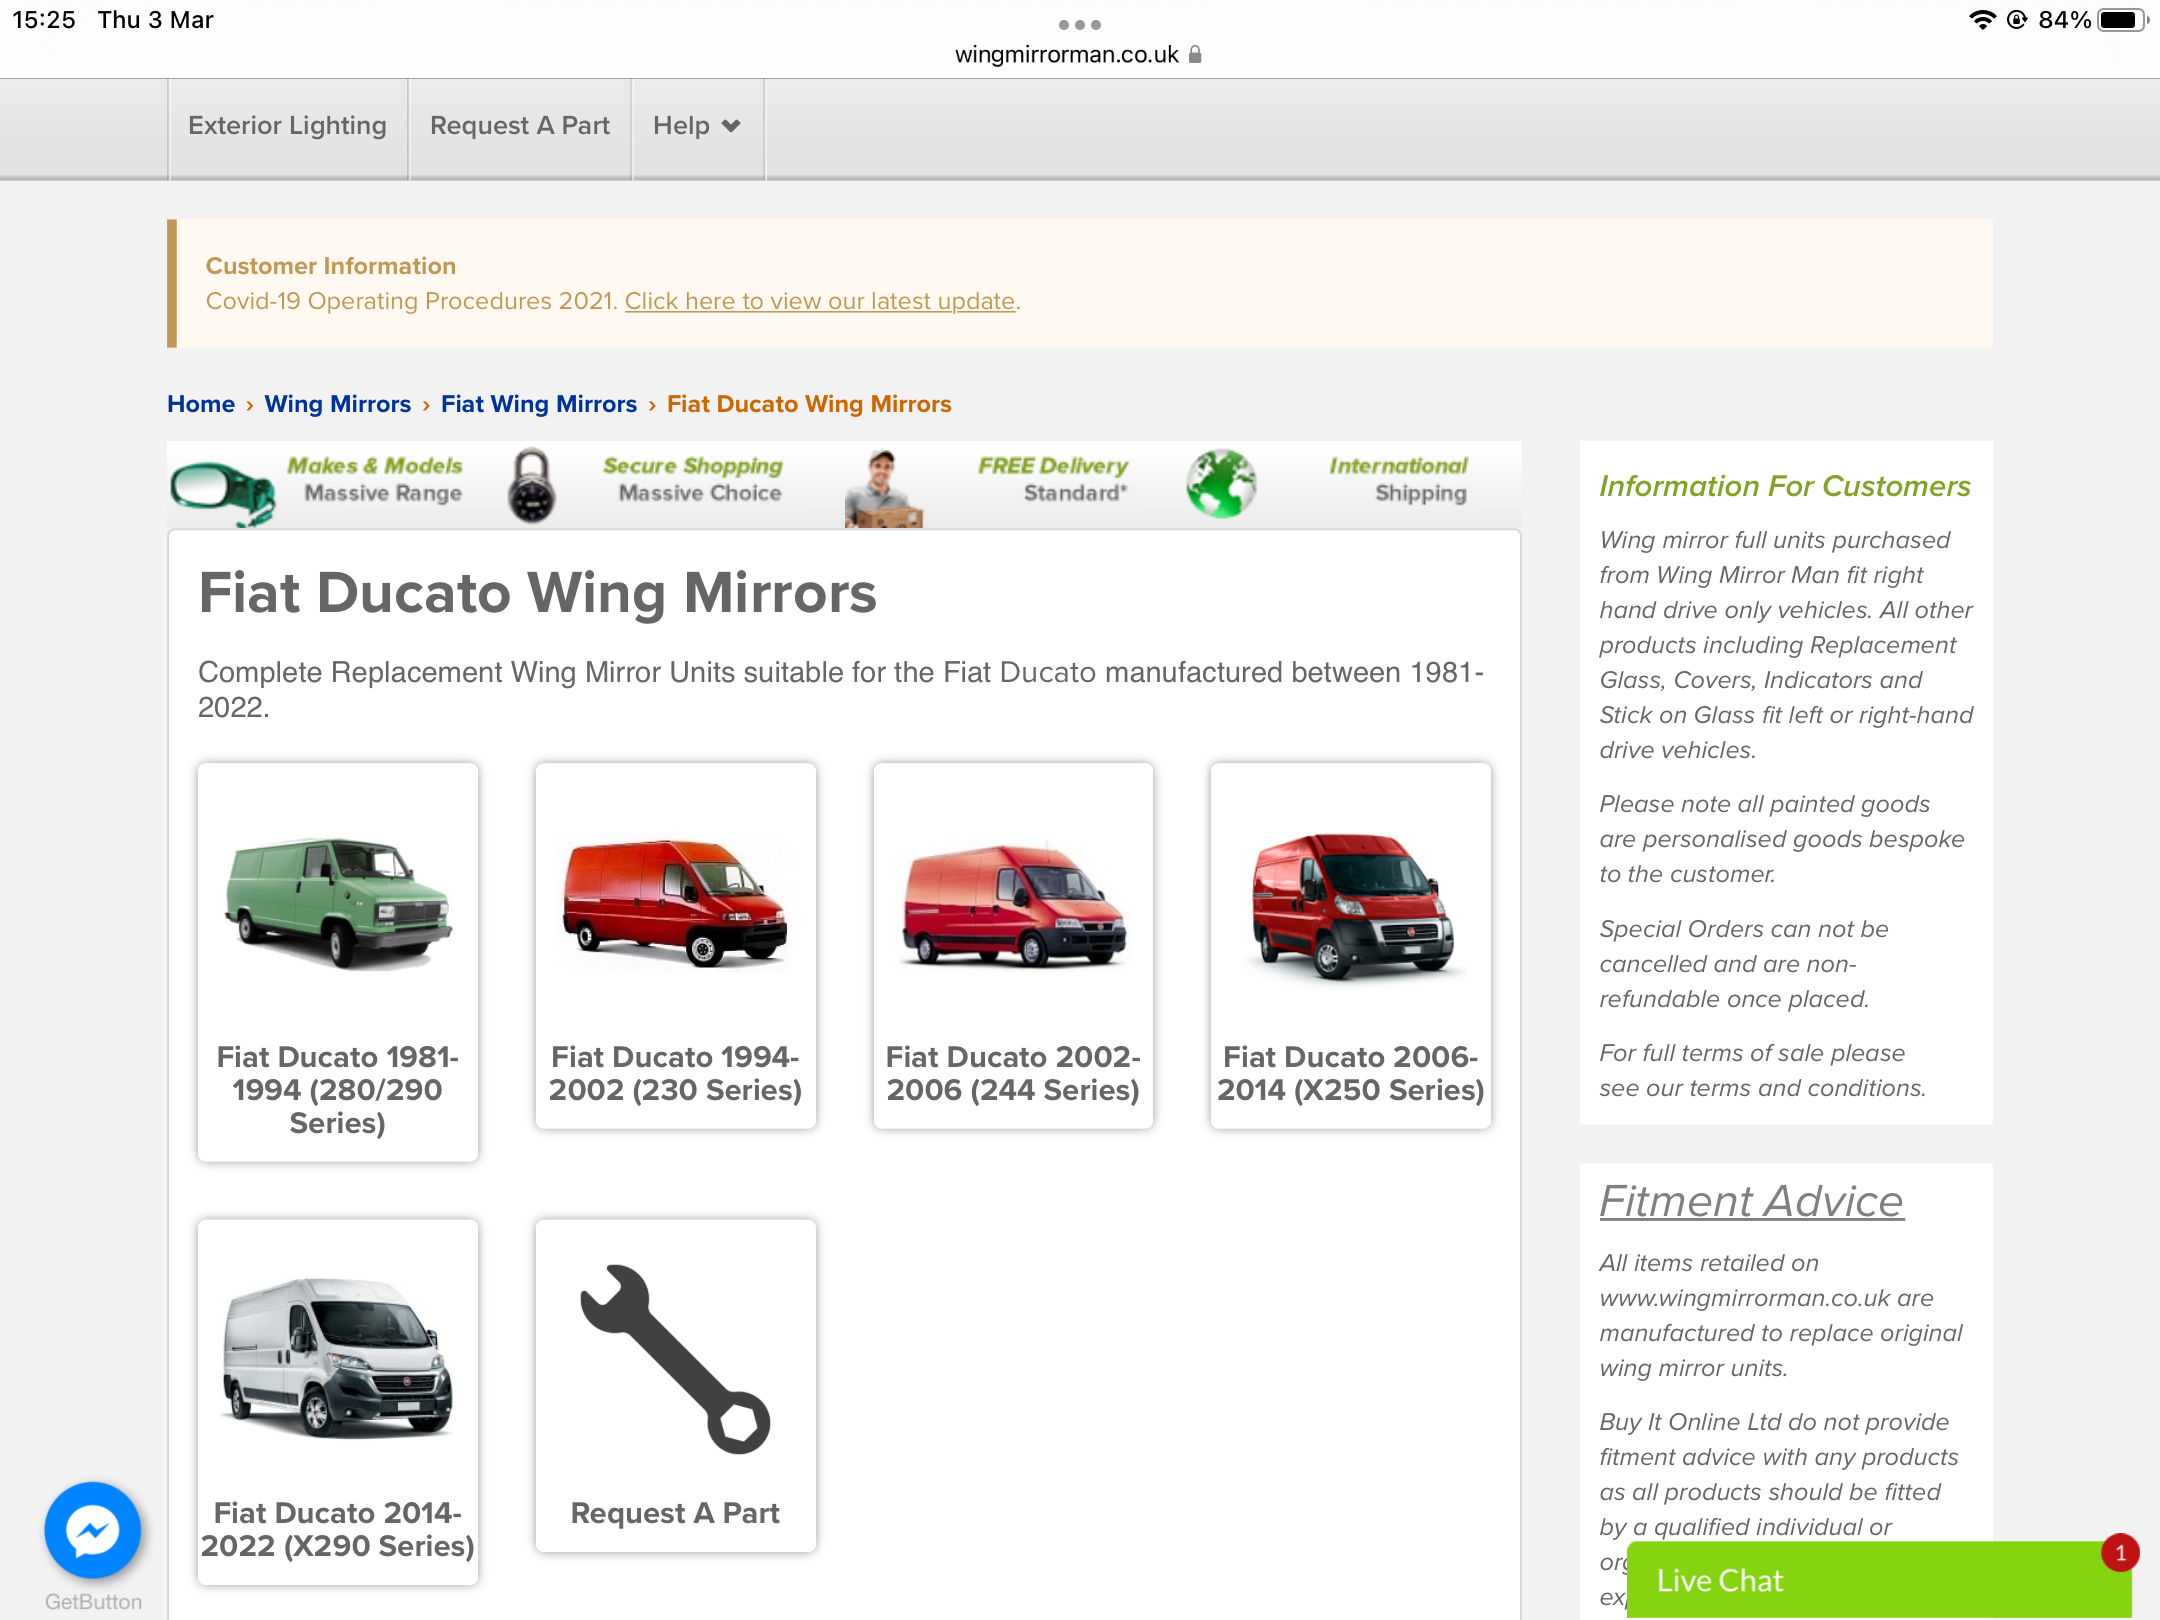Click the Makes & Models Massive Range text
This screenshot has width=2160, height=1620.
click(x=376, y=479)
